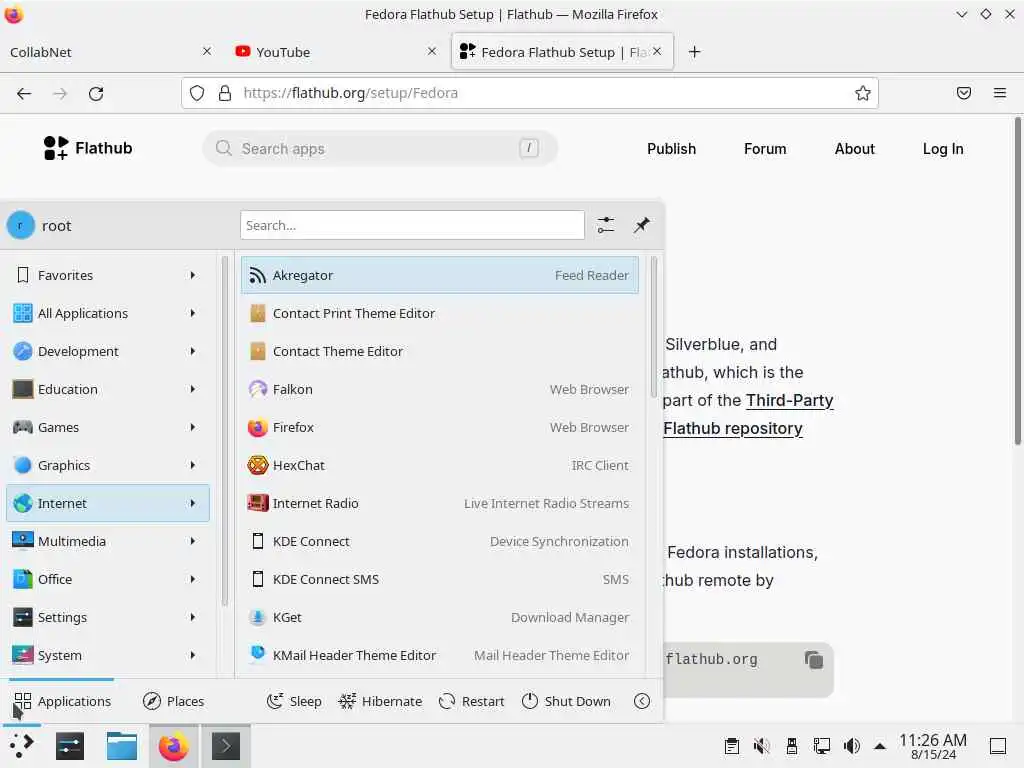1024x768 pixels.
Task: Expand All Applications category
Action: pyautogui.click(x=108, y=313)
